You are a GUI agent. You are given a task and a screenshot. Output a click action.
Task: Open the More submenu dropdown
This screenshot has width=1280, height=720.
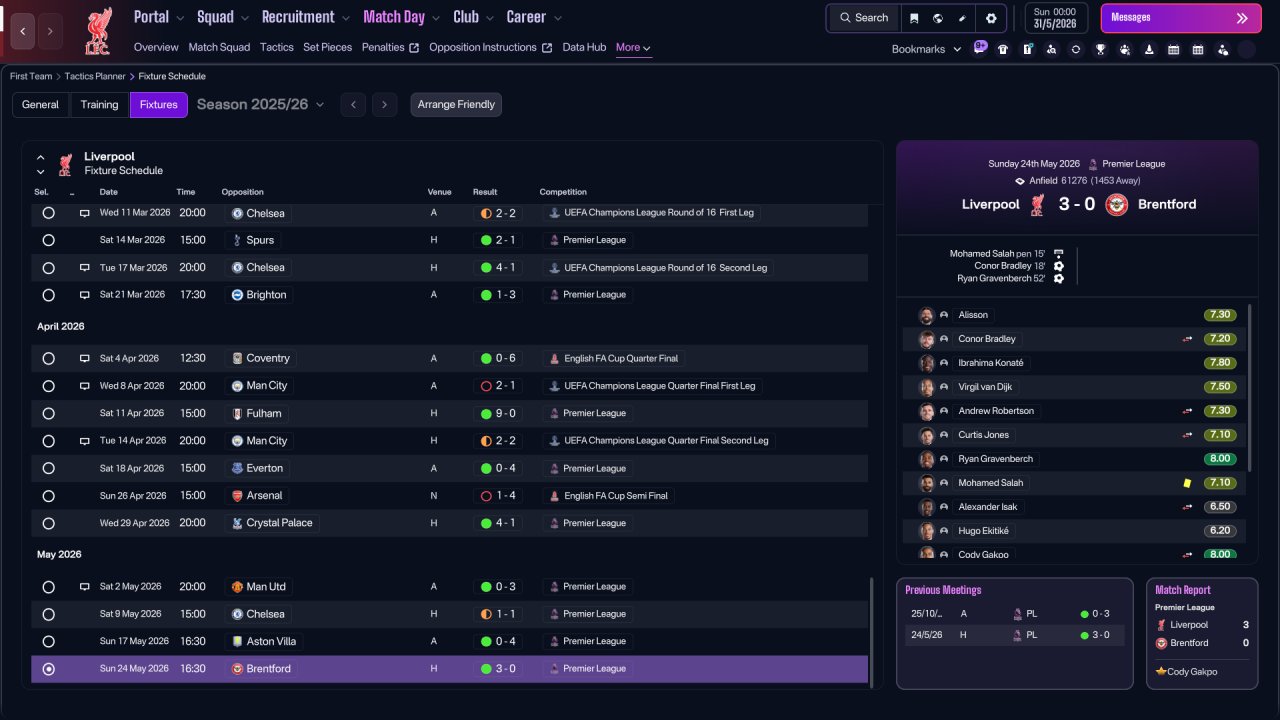634,47
